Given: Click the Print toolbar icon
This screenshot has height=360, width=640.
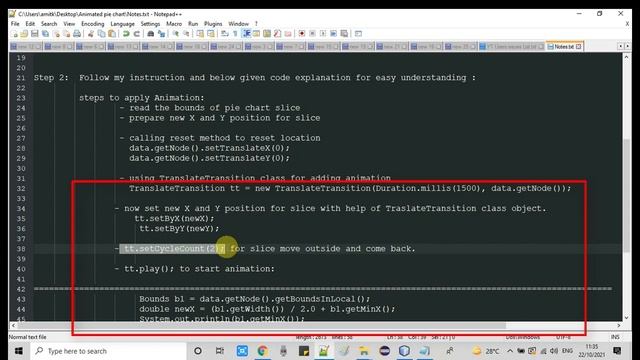Looking at the screenshot, I should tap(77, 33).
